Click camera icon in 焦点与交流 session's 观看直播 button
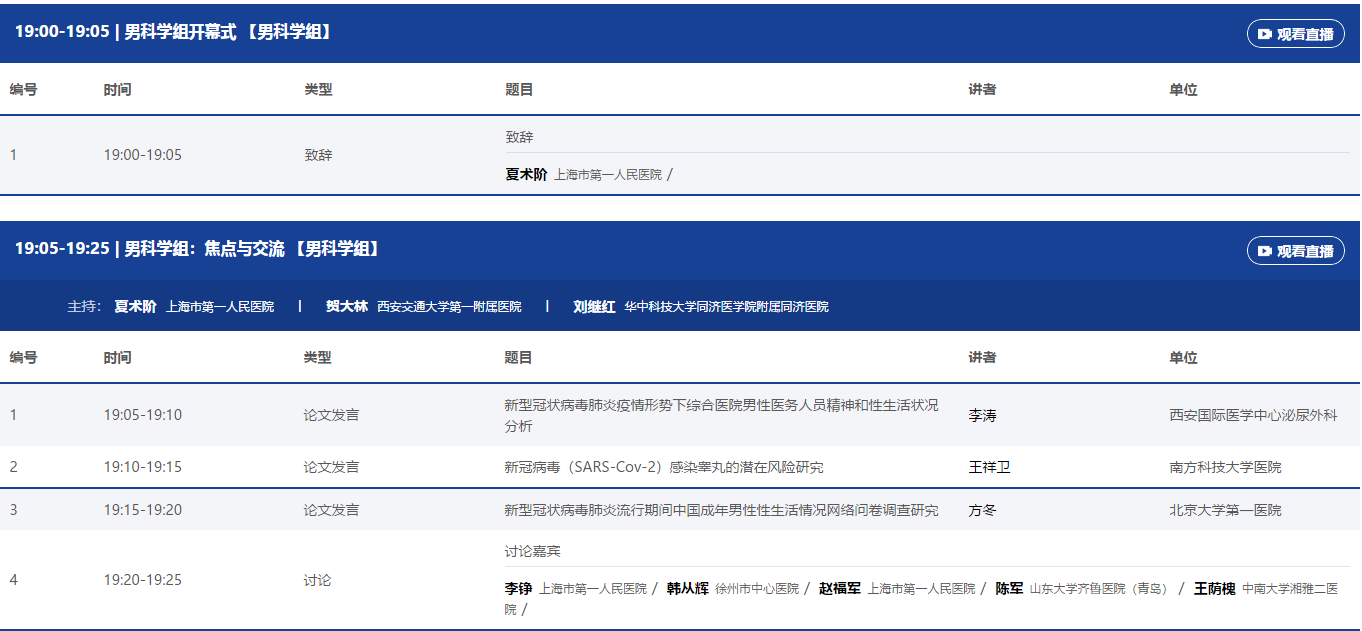 [1265, 251]
